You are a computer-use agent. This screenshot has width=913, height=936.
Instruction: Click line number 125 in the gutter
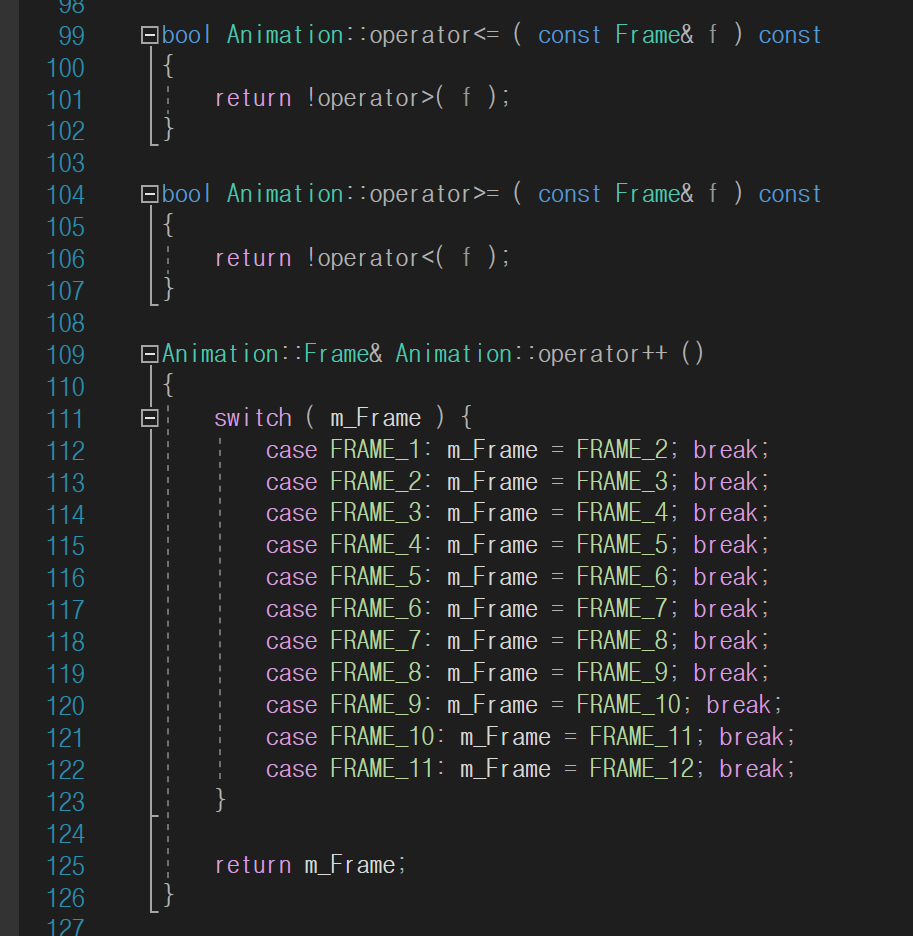coord(65,866)
